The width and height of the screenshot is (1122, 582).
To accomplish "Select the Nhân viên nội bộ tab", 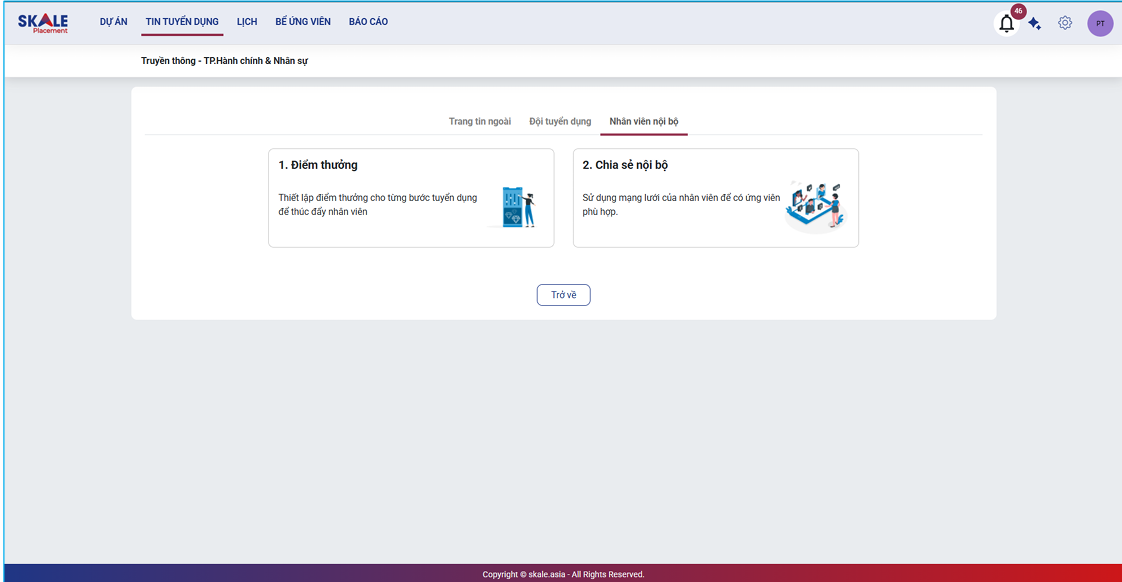I will (x=644, y=122).
